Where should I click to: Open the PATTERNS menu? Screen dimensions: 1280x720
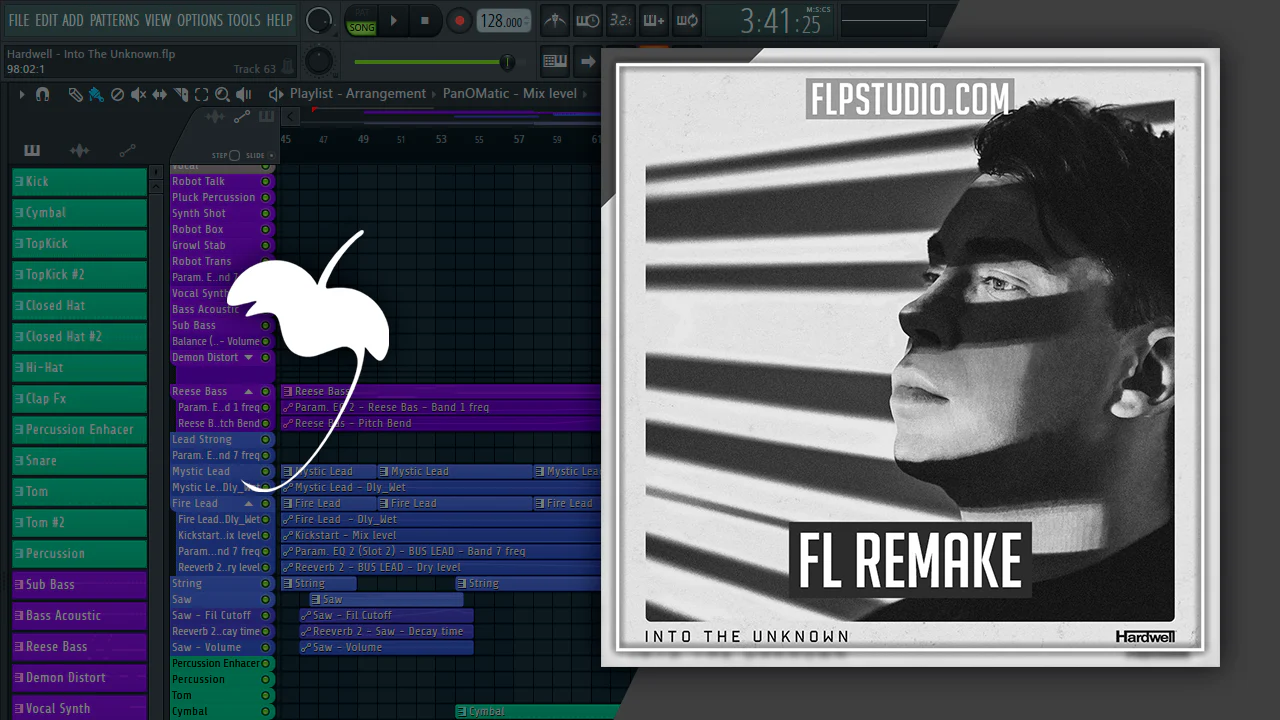(114, 20)
